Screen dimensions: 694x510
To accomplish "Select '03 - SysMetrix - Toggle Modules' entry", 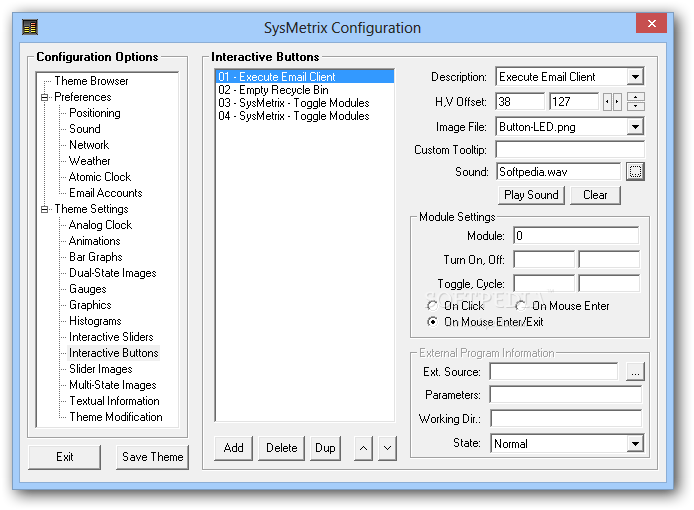I will tap(305, 103).
